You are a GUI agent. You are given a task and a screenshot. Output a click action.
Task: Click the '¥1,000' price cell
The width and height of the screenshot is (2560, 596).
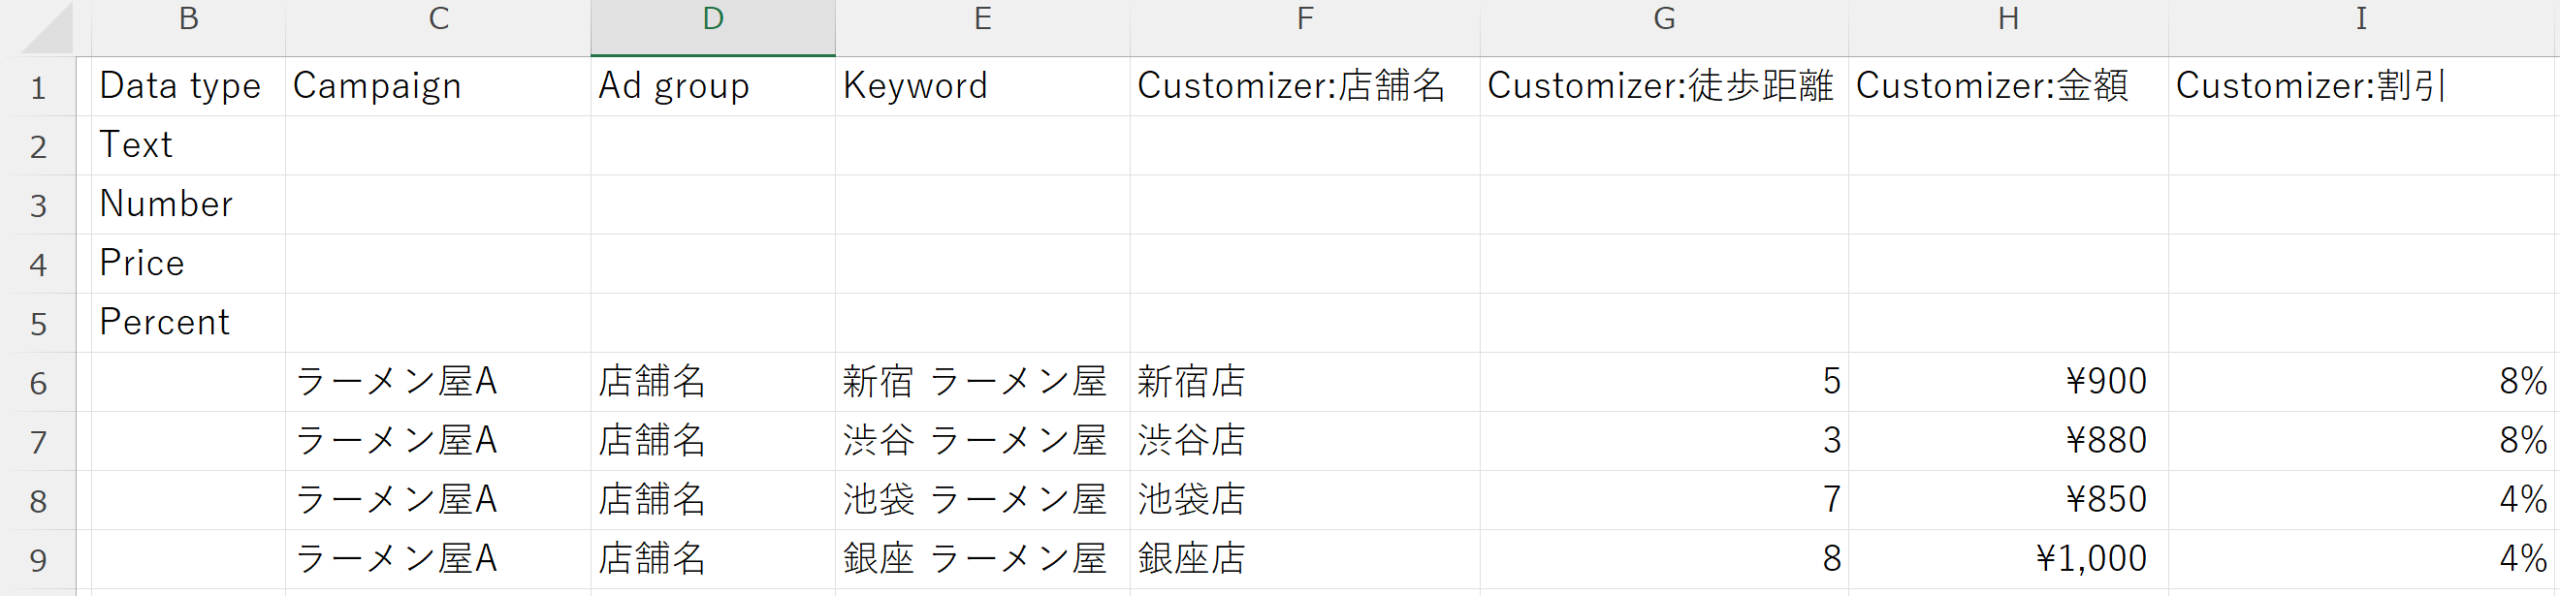2007,559
